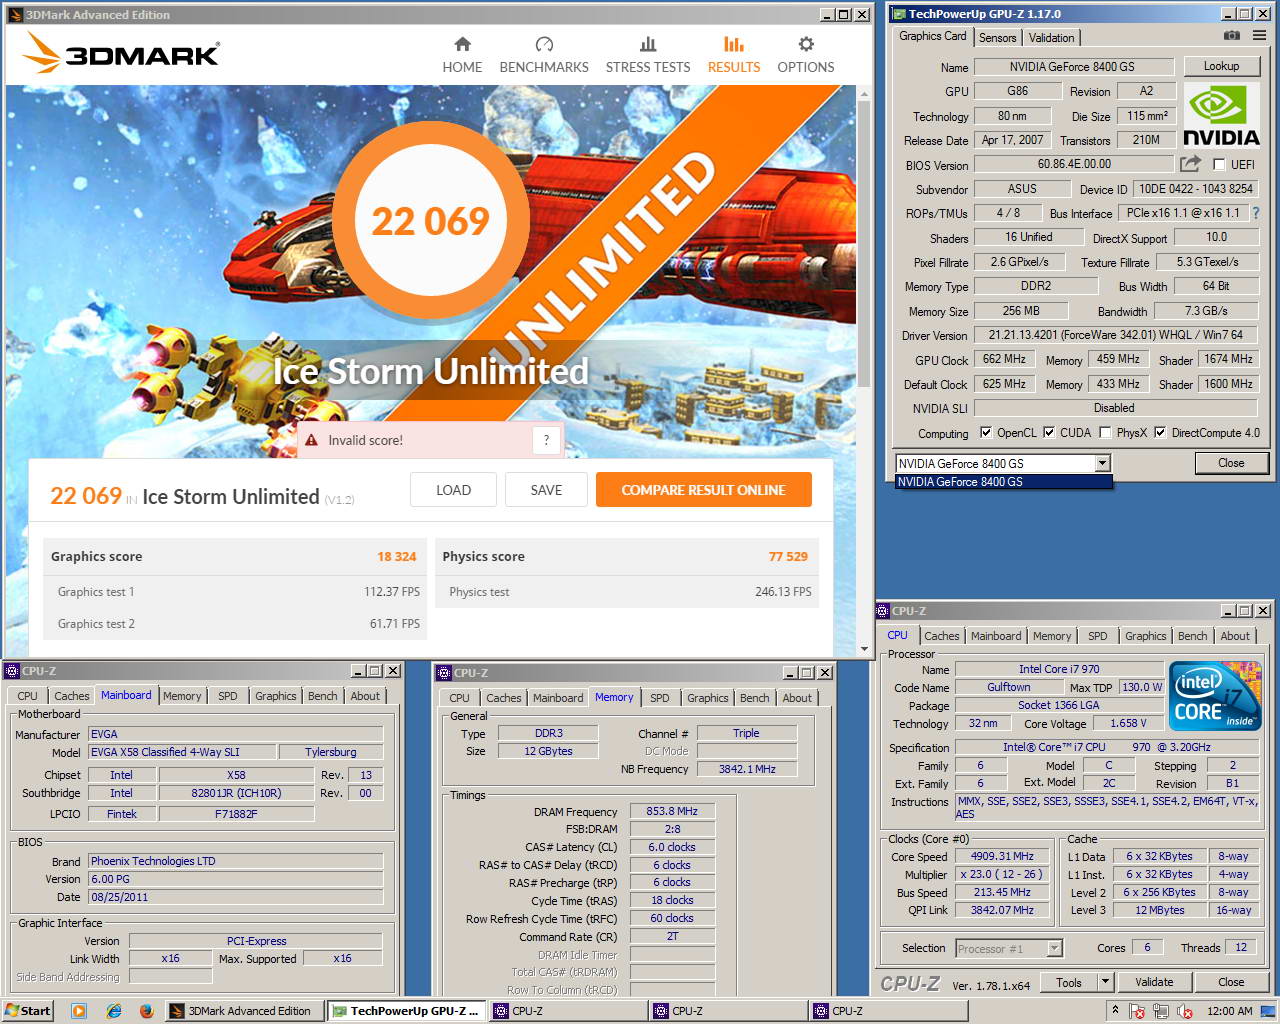Viewport: 1280px width, 1024px height.
Task: Open BENCHMARKS in the 3DMark navigation
Action: point(544,55)
